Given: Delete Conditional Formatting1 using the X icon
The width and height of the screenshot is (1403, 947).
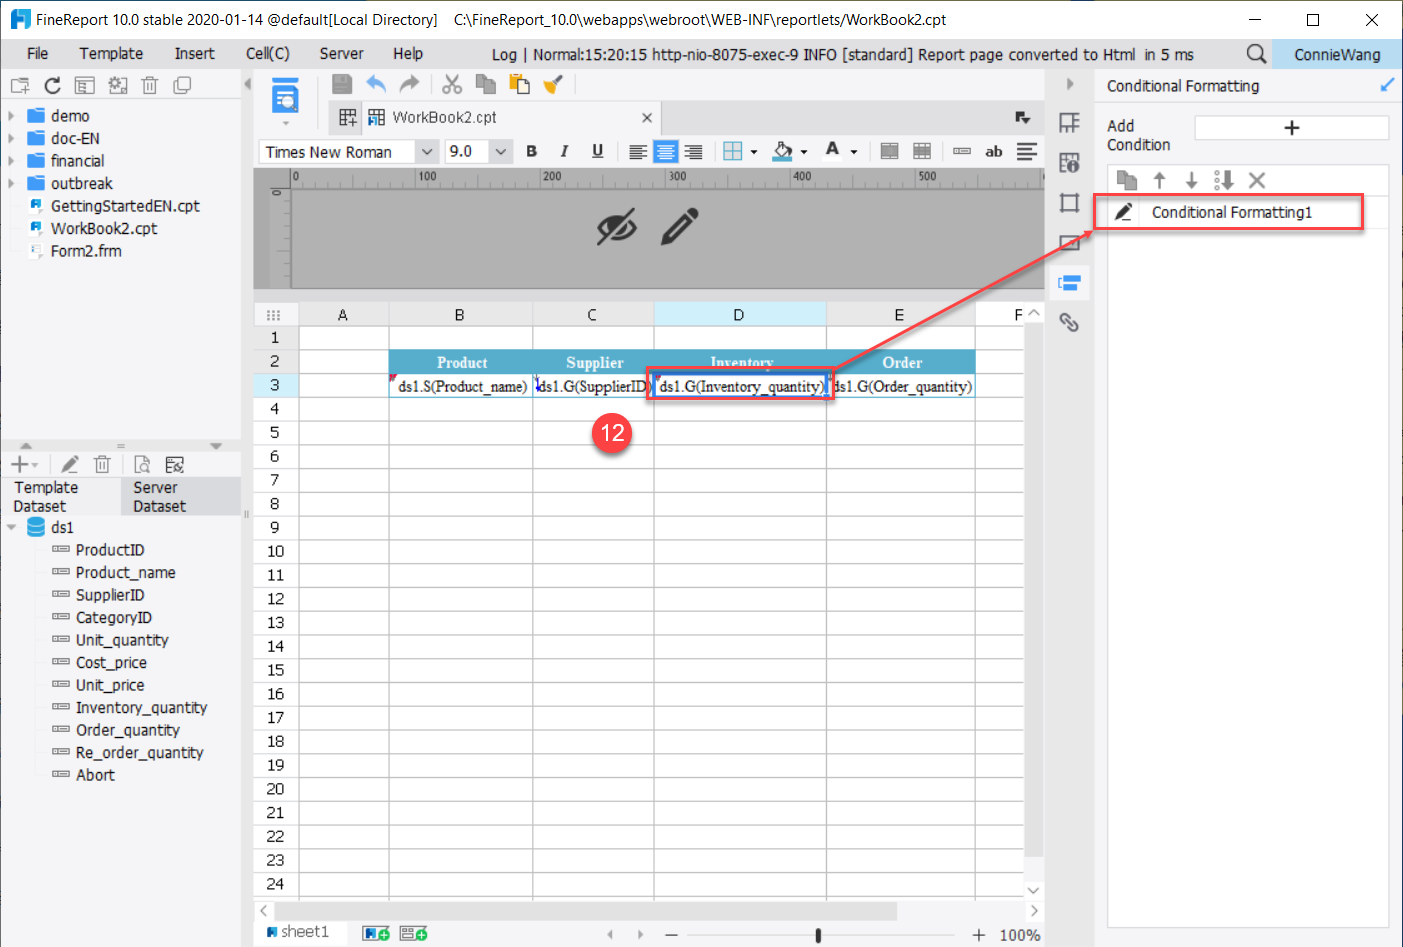Looking at the screenshot, I should click(1257, 180).
